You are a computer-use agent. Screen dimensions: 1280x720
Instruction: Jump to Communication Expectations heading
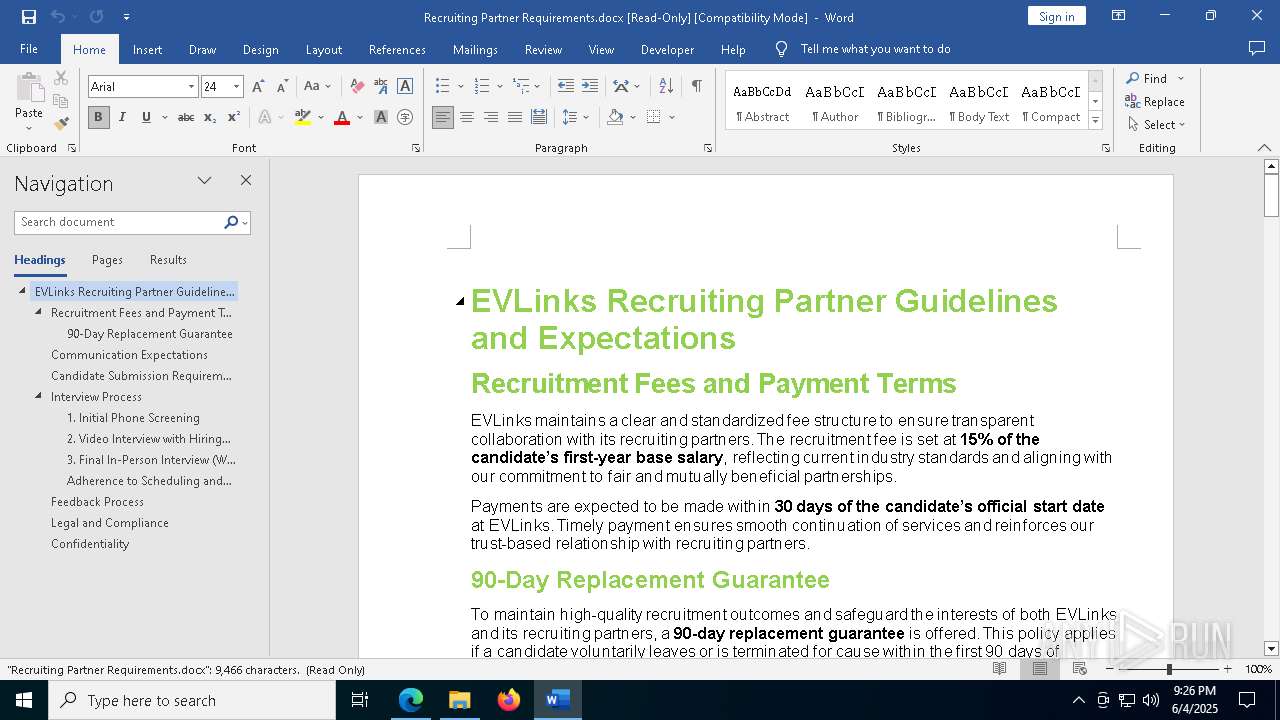coord(129,355)
